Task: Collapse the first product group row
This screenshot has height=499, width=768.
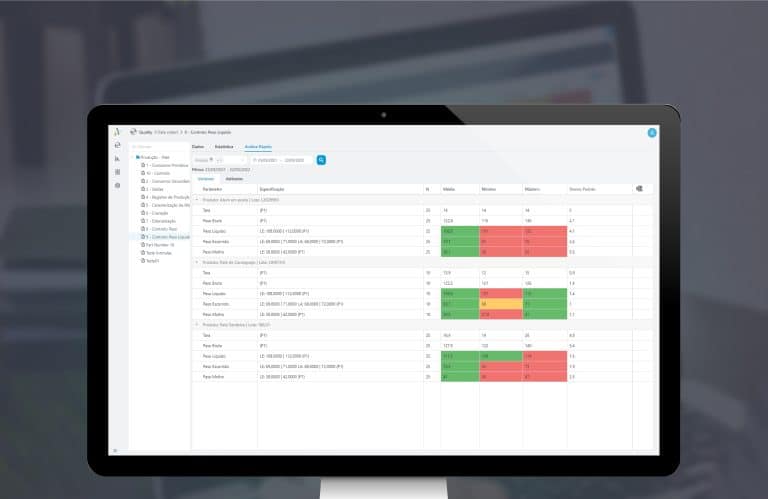Action: 195,200
